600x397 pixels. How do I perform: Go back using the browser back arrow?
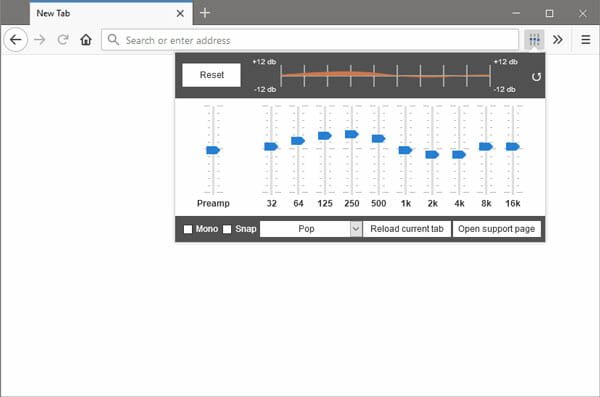pyautogui.click(x=16, y=39)
